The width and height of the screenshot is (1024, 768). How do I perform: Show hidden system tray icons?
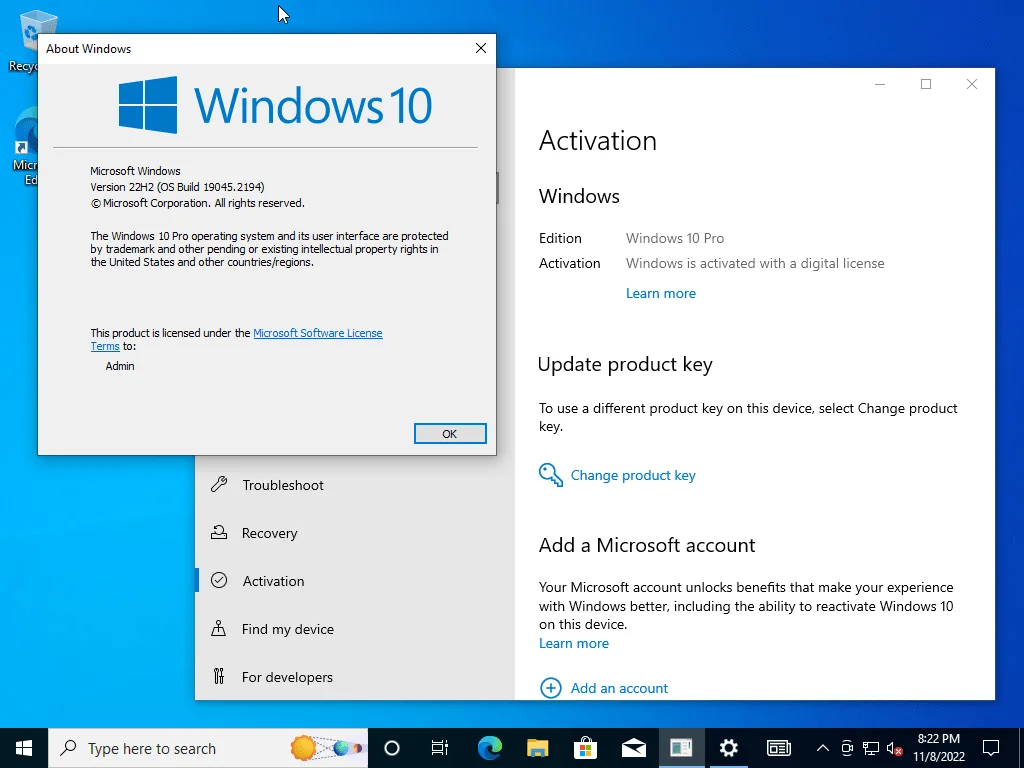click(x=823, y=748)
